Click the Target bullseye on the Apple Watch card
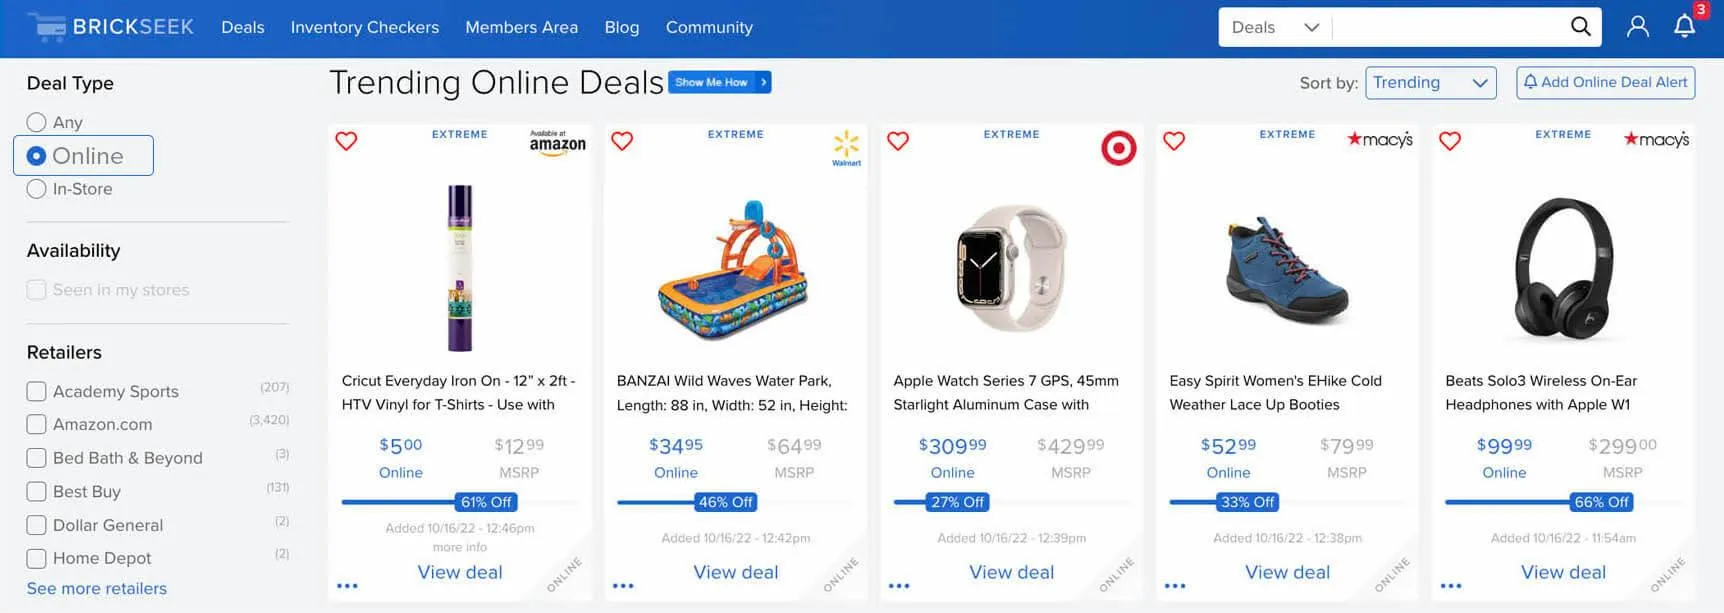The width and height of the screenshot is (1724, 613). pos(1119,147)
